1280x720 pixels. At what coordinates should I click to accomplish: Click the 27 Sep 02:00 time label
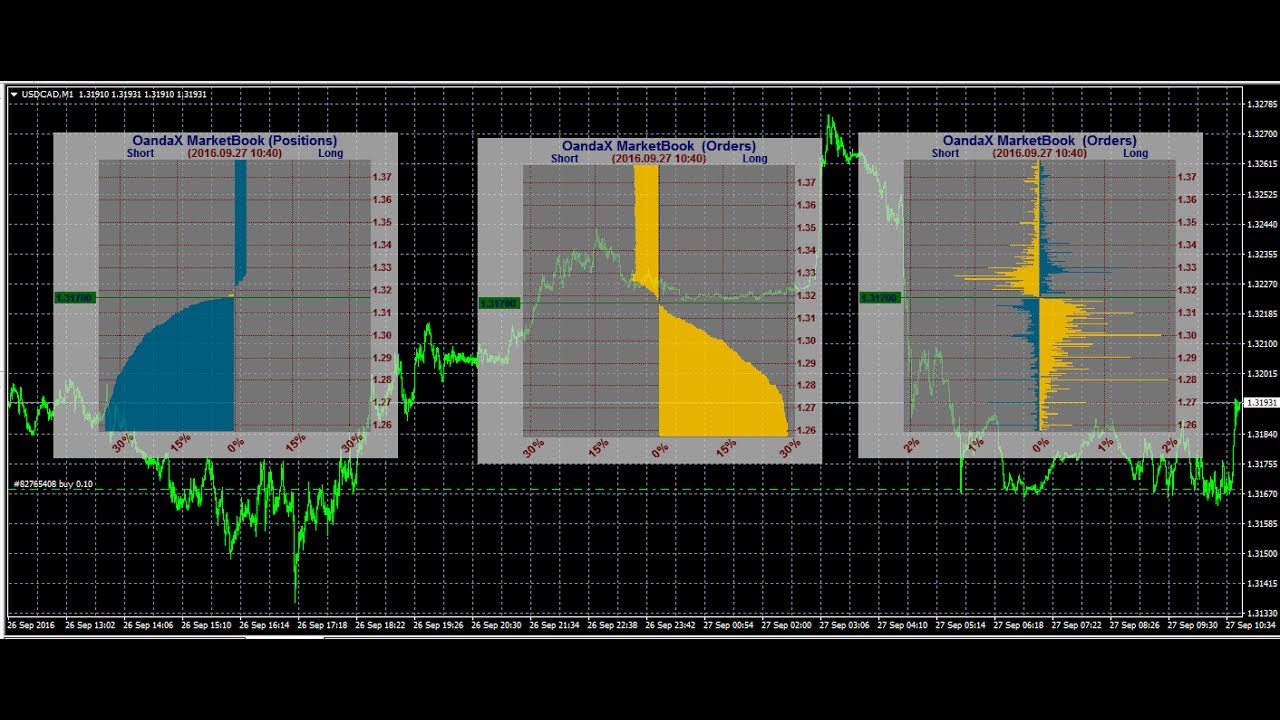(x=786, y=625)
